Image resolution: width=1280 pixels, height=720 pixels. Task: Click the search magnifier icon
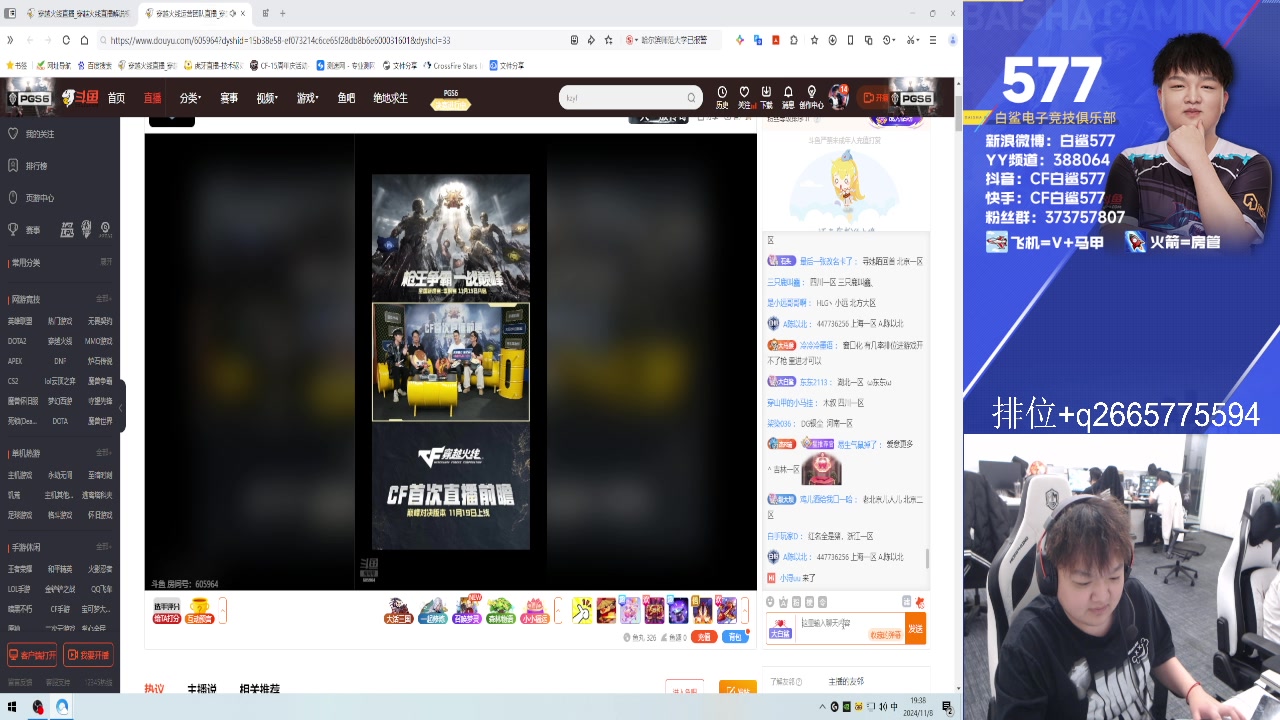click(691, 98)
